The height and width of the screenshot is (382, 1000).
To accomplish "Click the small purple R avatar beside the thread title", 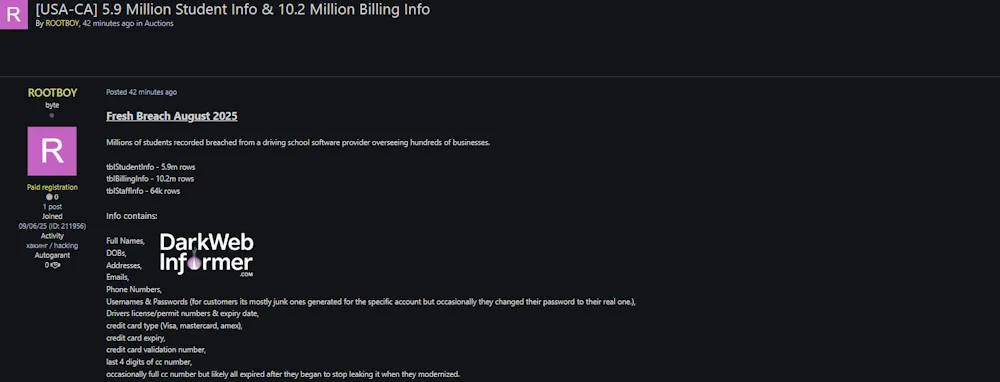I will 13,14.
